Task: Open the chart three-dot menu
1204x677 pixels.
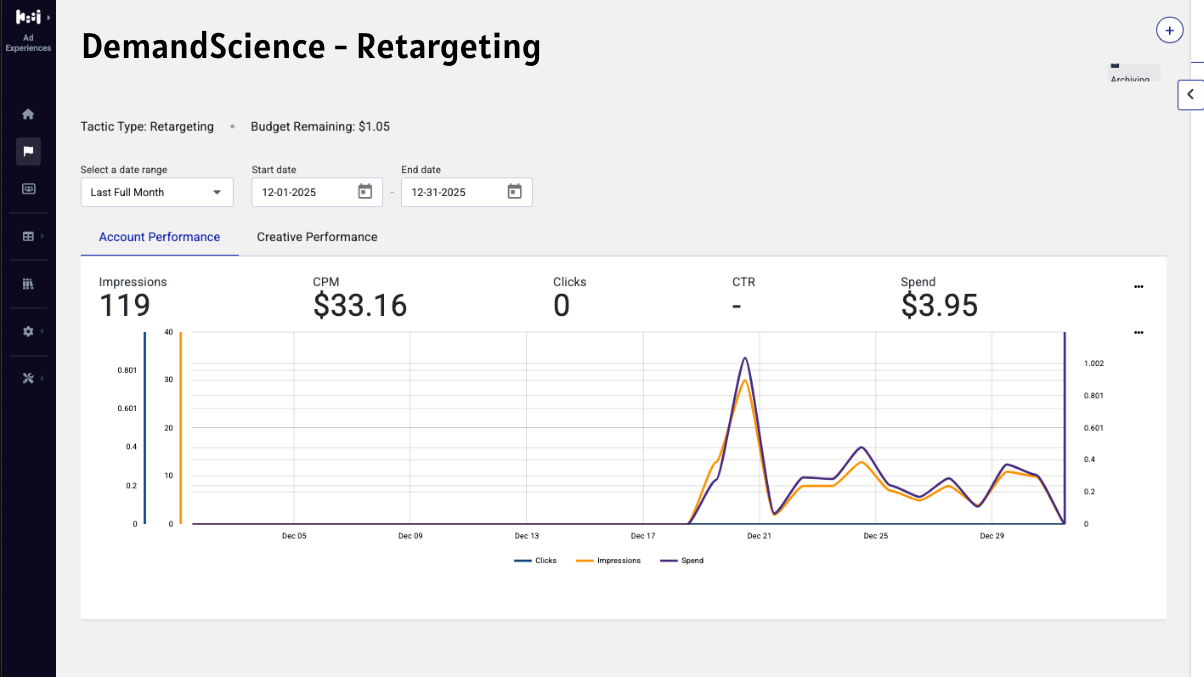Action: (1138, 332)
